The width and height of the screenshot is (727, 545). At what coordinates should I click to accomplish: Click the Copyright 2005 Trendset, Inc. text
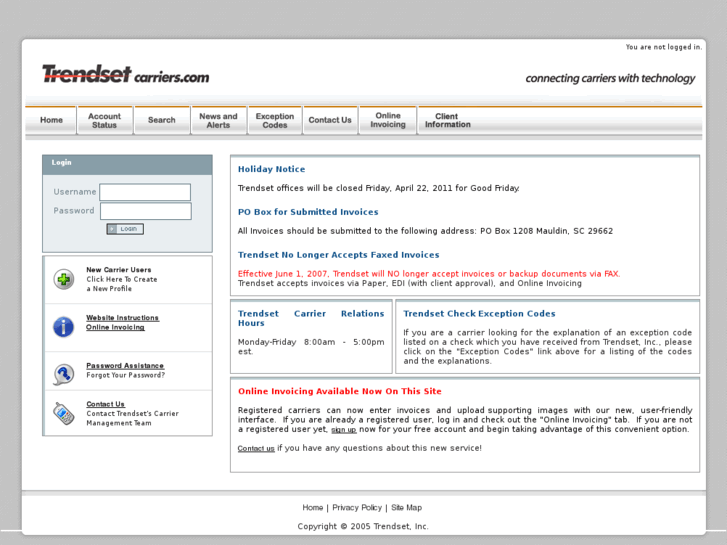tap(363, 526)
